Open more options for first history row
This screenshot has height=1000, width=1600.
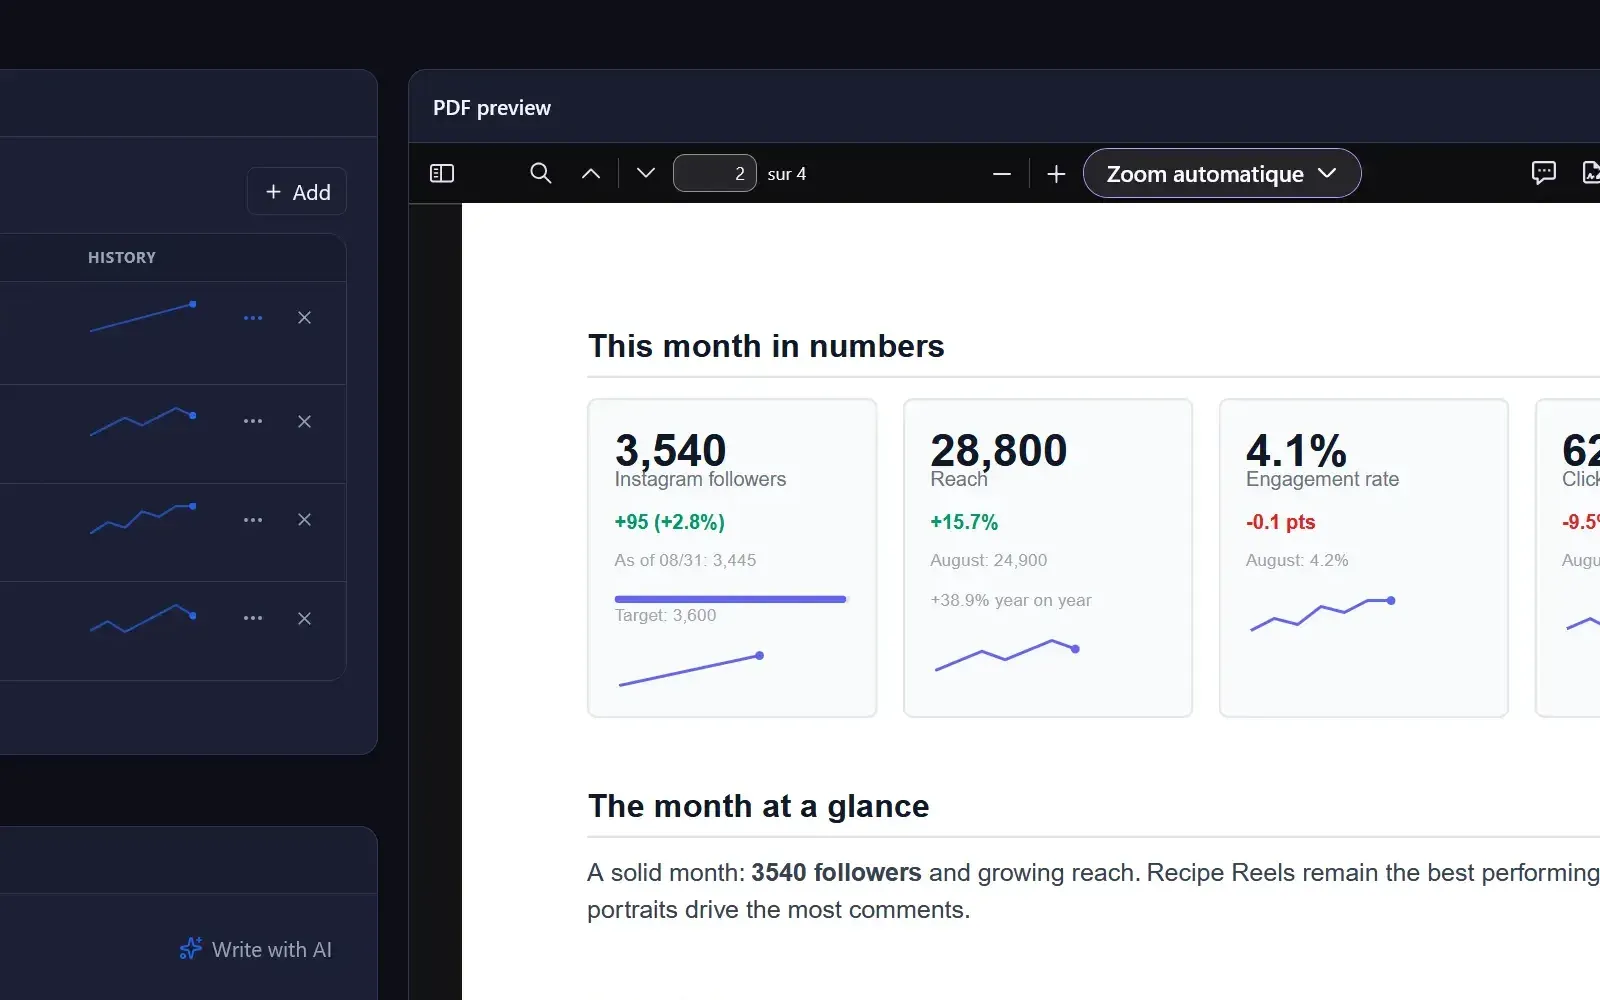coord(253,318)
